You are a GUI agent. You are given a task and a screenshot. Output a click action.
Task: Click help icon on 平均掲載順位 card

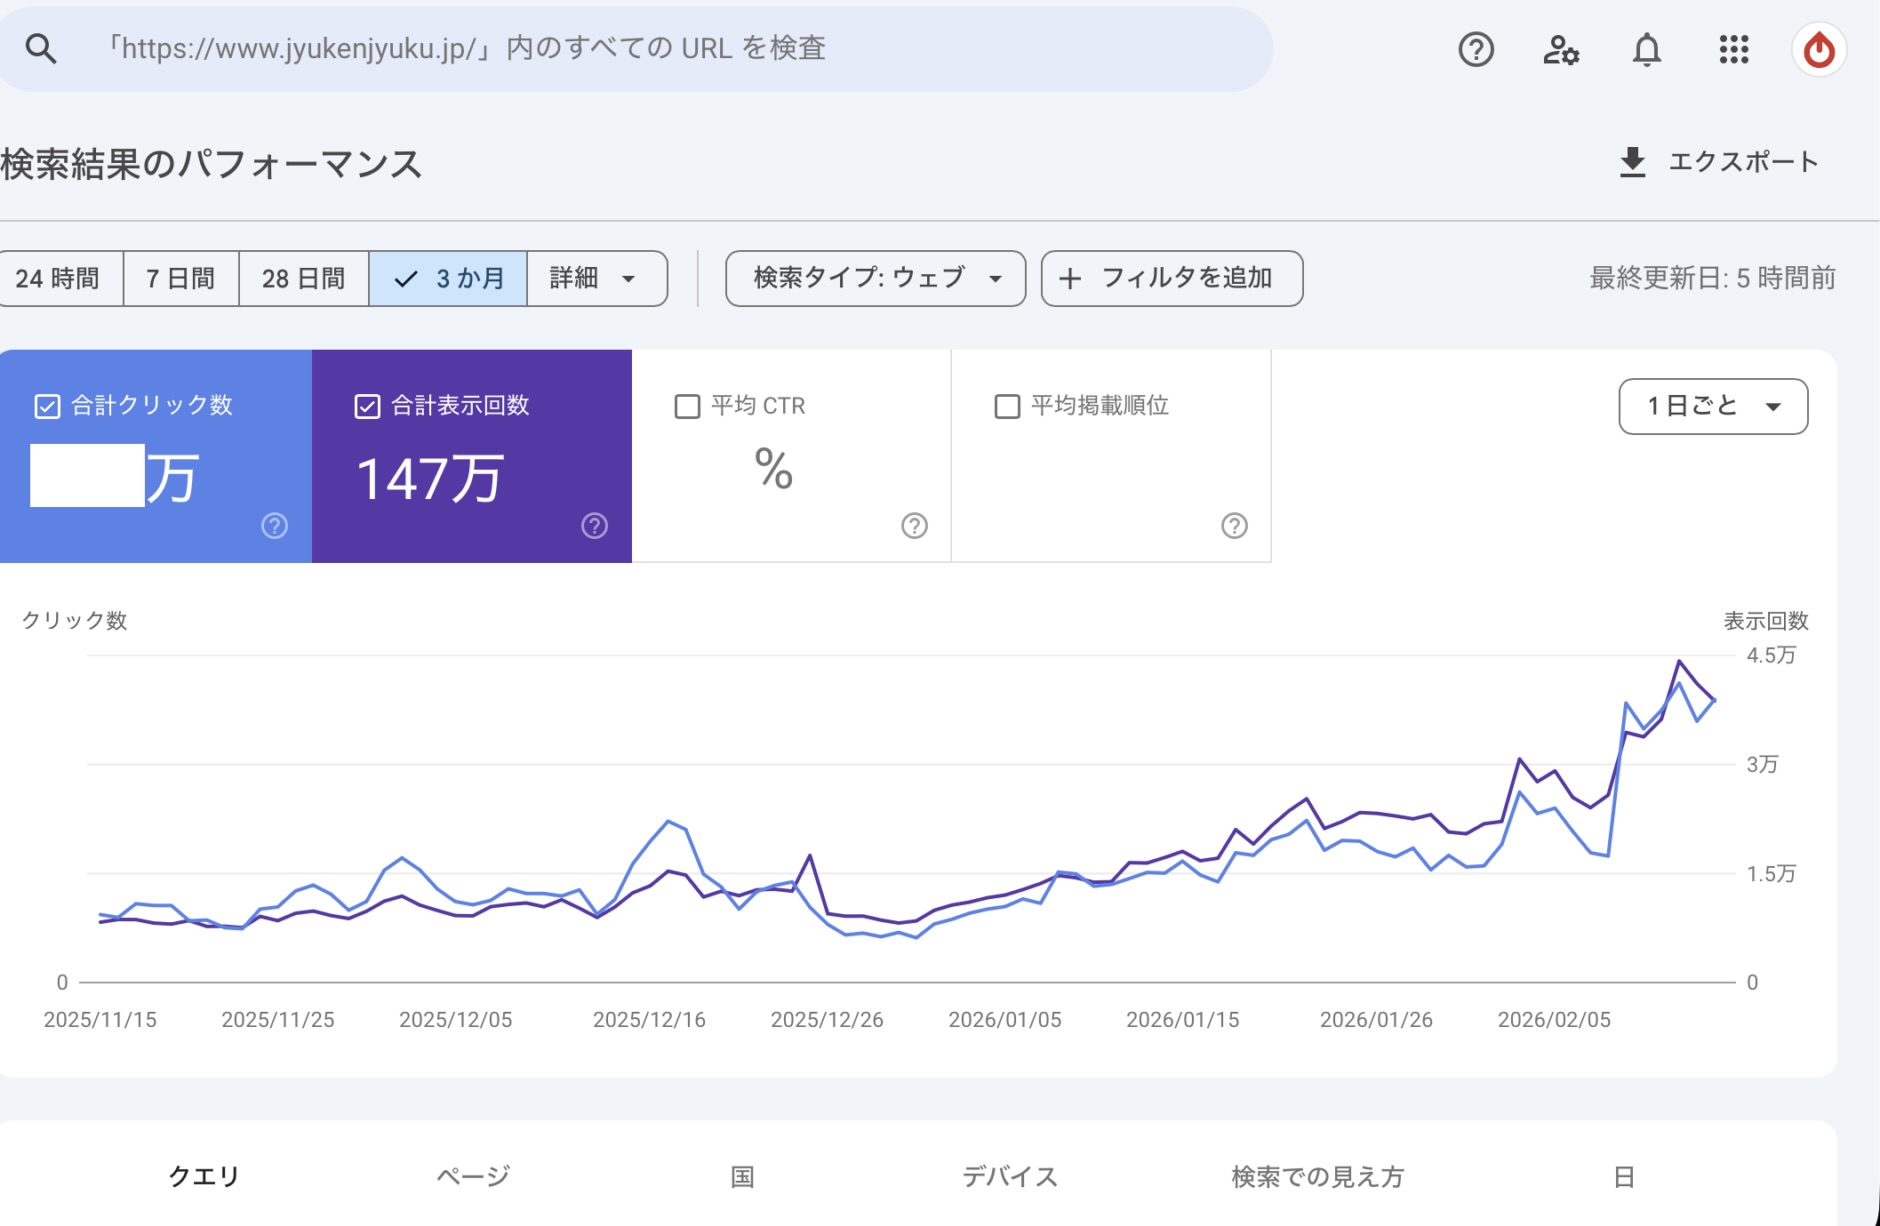coord(1234,526)
